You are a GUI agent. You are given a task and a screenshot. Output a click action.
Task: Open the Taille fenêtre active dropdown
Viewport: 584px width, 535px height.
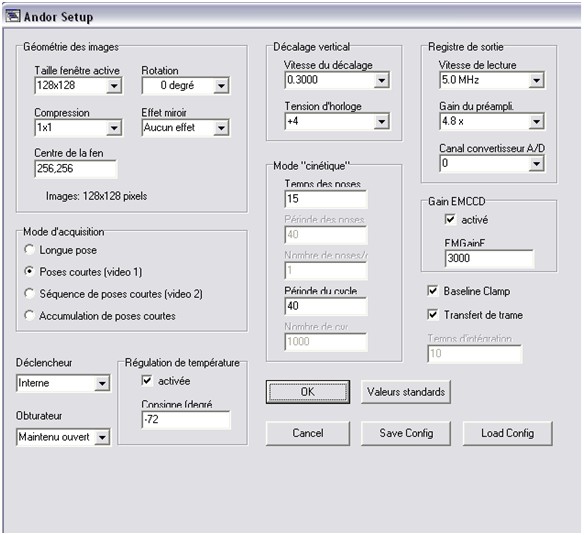coord(79,86)
